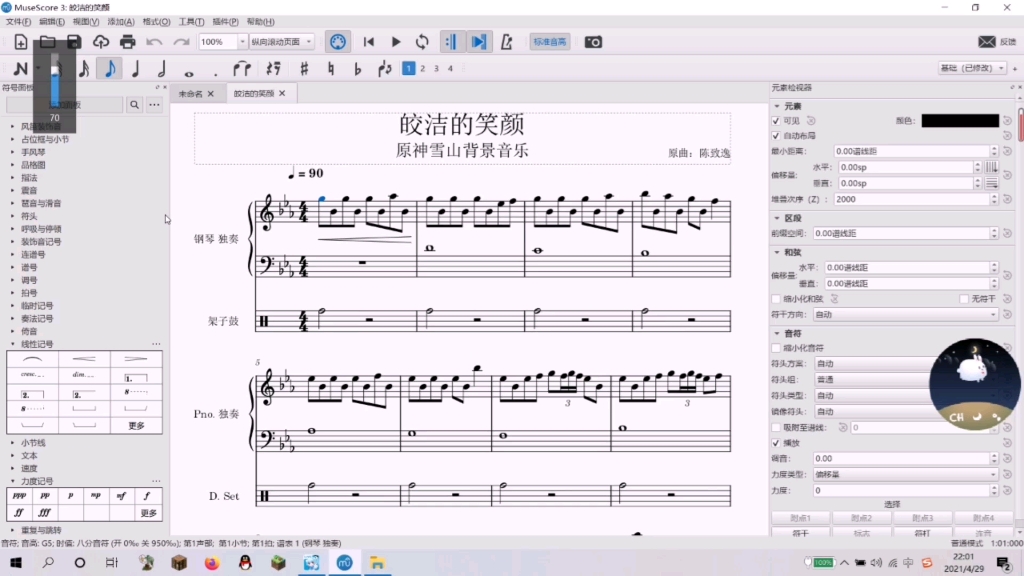Start playback with Play button
Screen dimensions: 1024x576
(396, 42)
